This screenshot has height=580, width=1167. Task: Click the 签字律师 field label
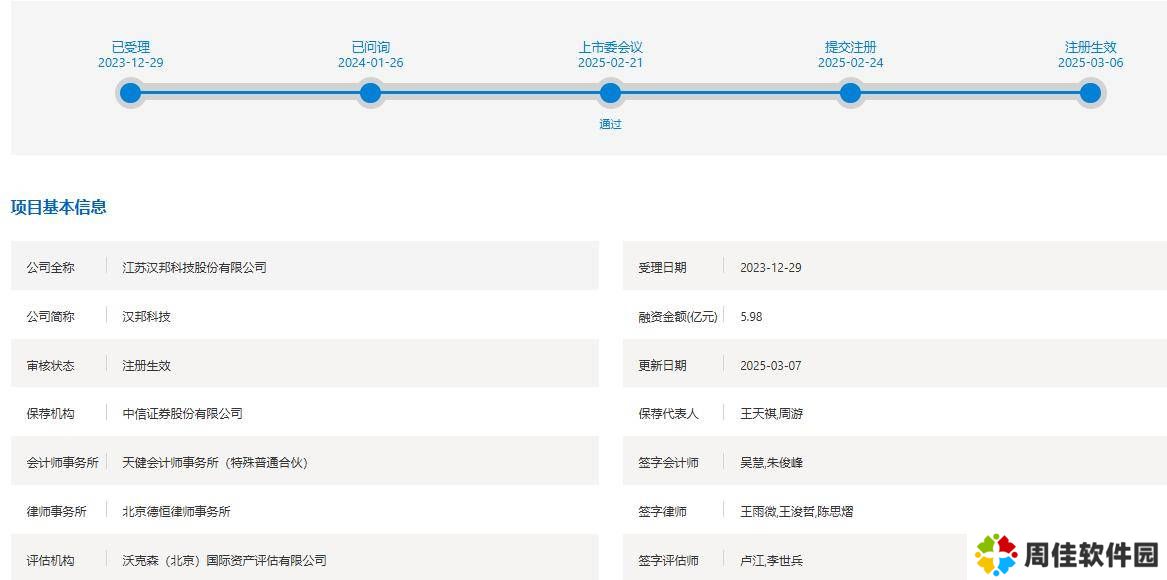(x=662, y=512)
